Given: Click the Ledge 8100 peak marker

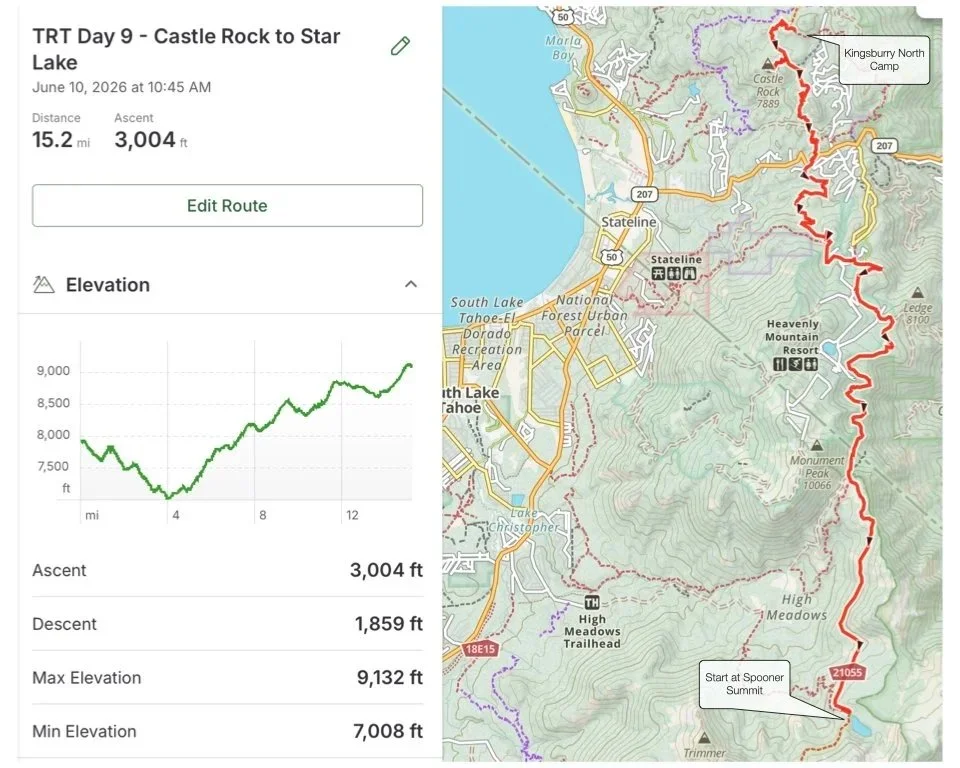Looking at the screenshot, I should 917,293.
